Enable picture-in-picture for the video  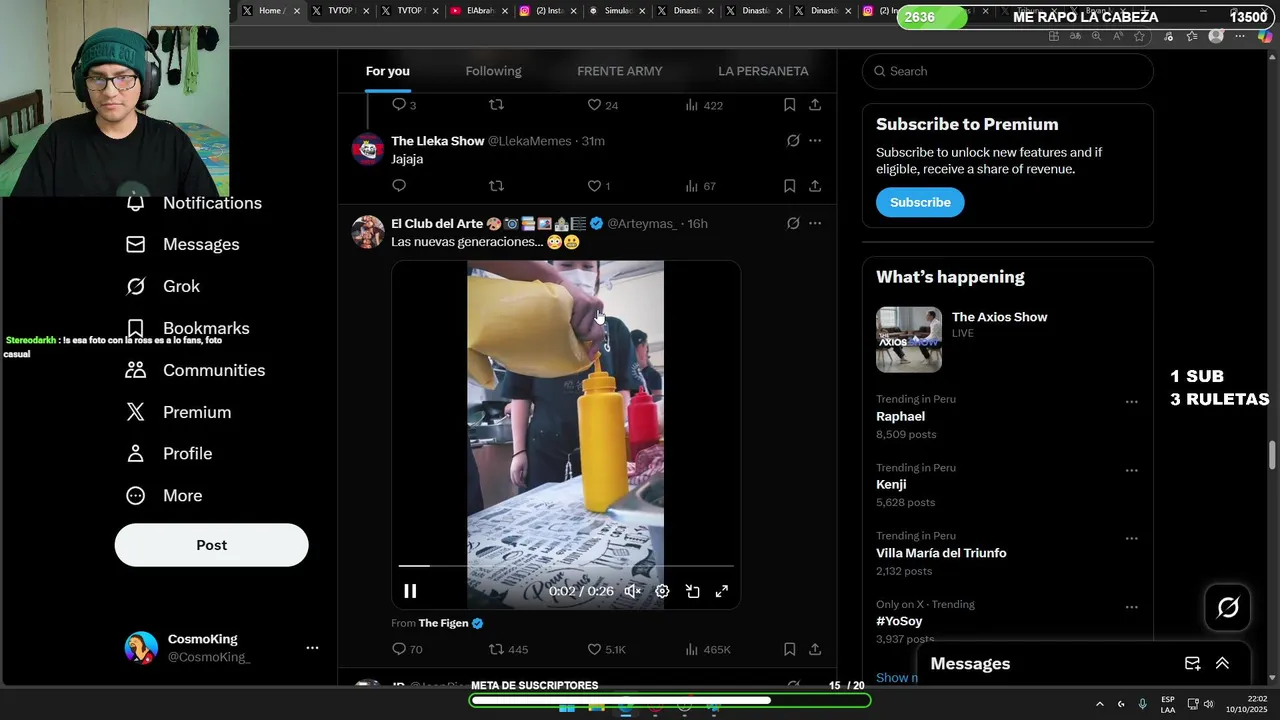692,591
